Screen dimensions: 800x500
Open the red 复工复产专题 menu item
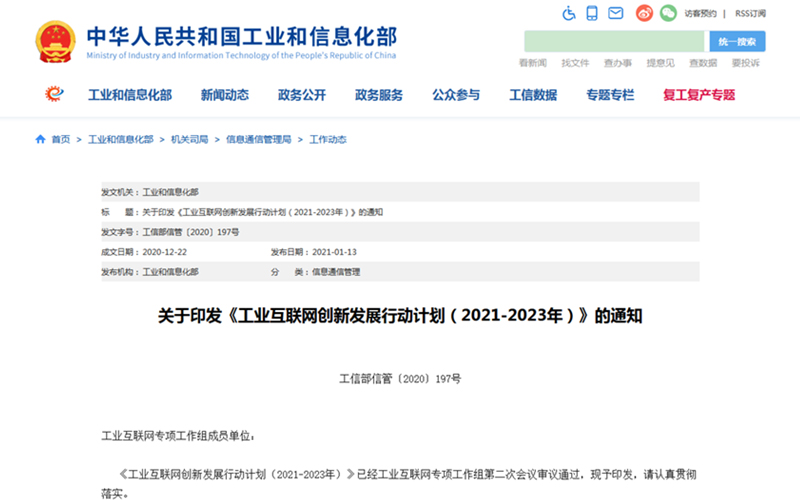[x=699, y=95]
